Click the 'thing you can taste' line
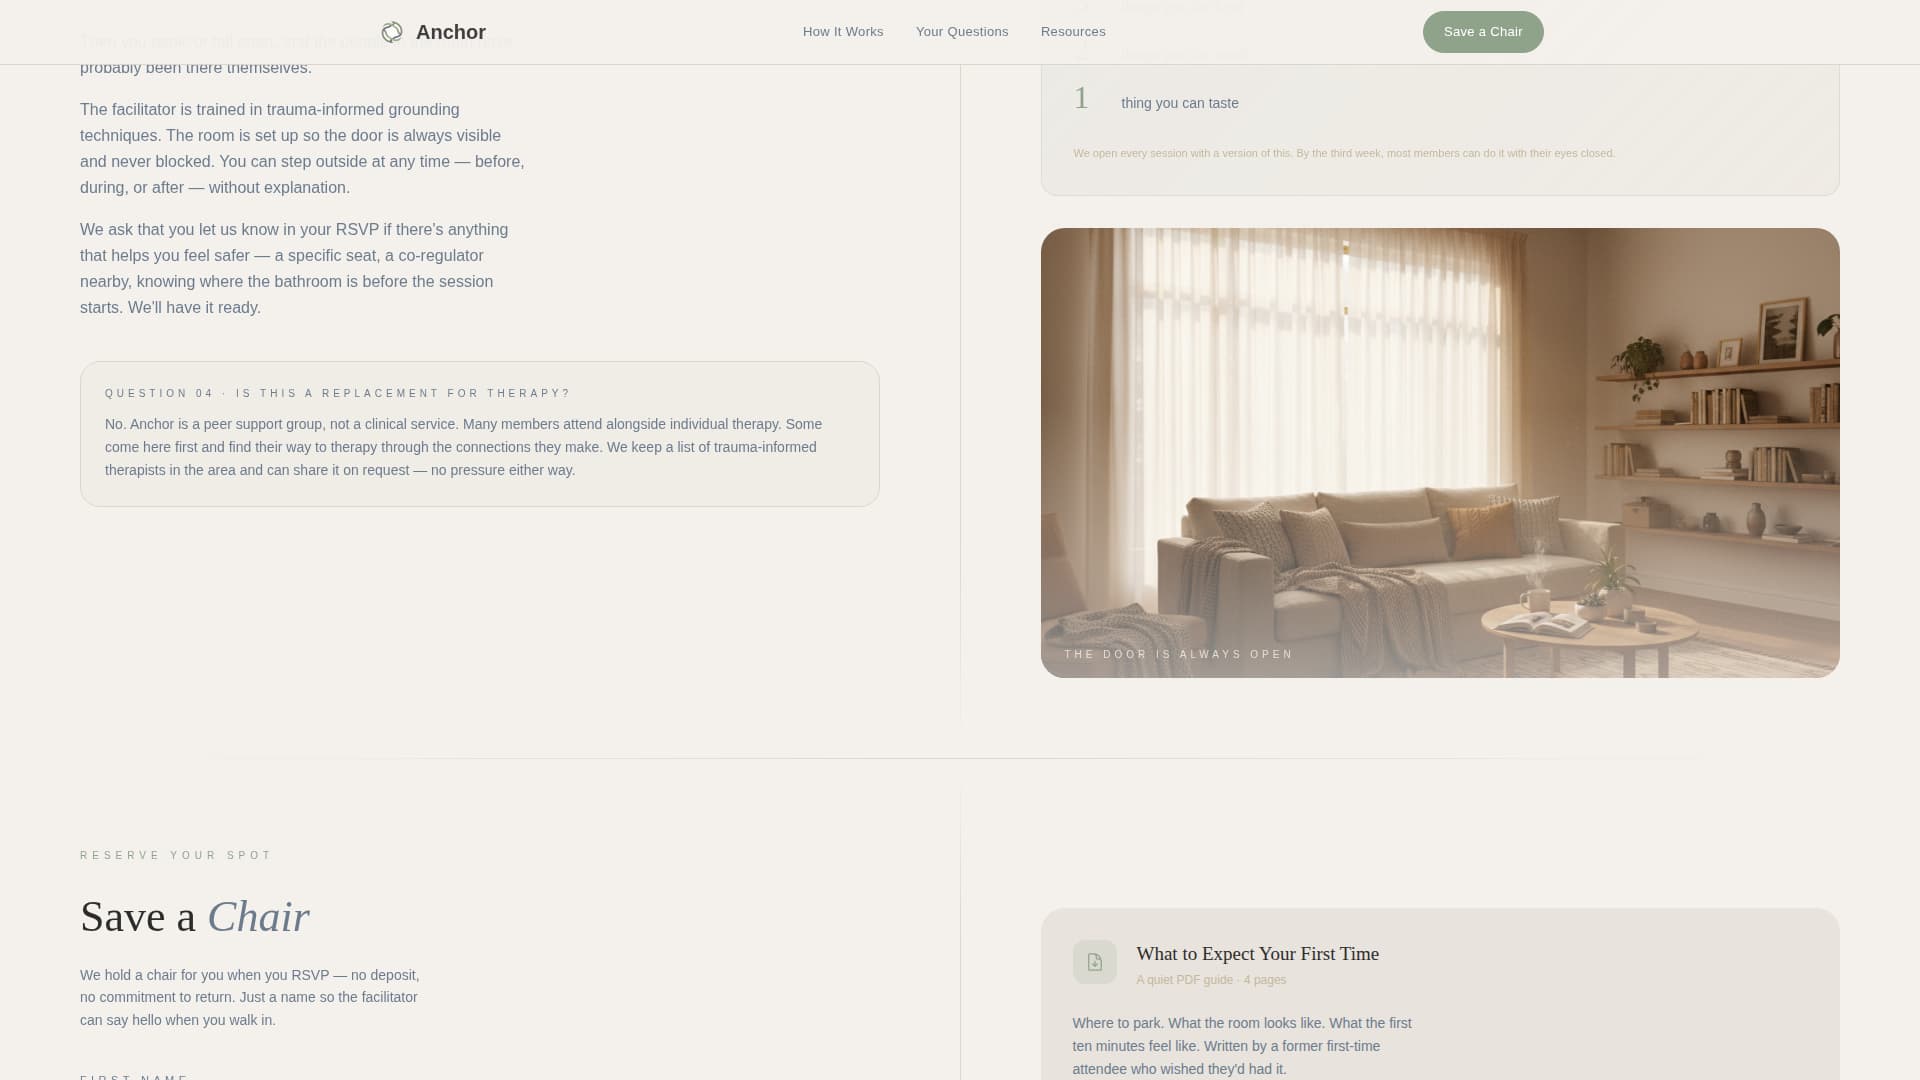The image size is (1920, 1080). pos(1180,103)
